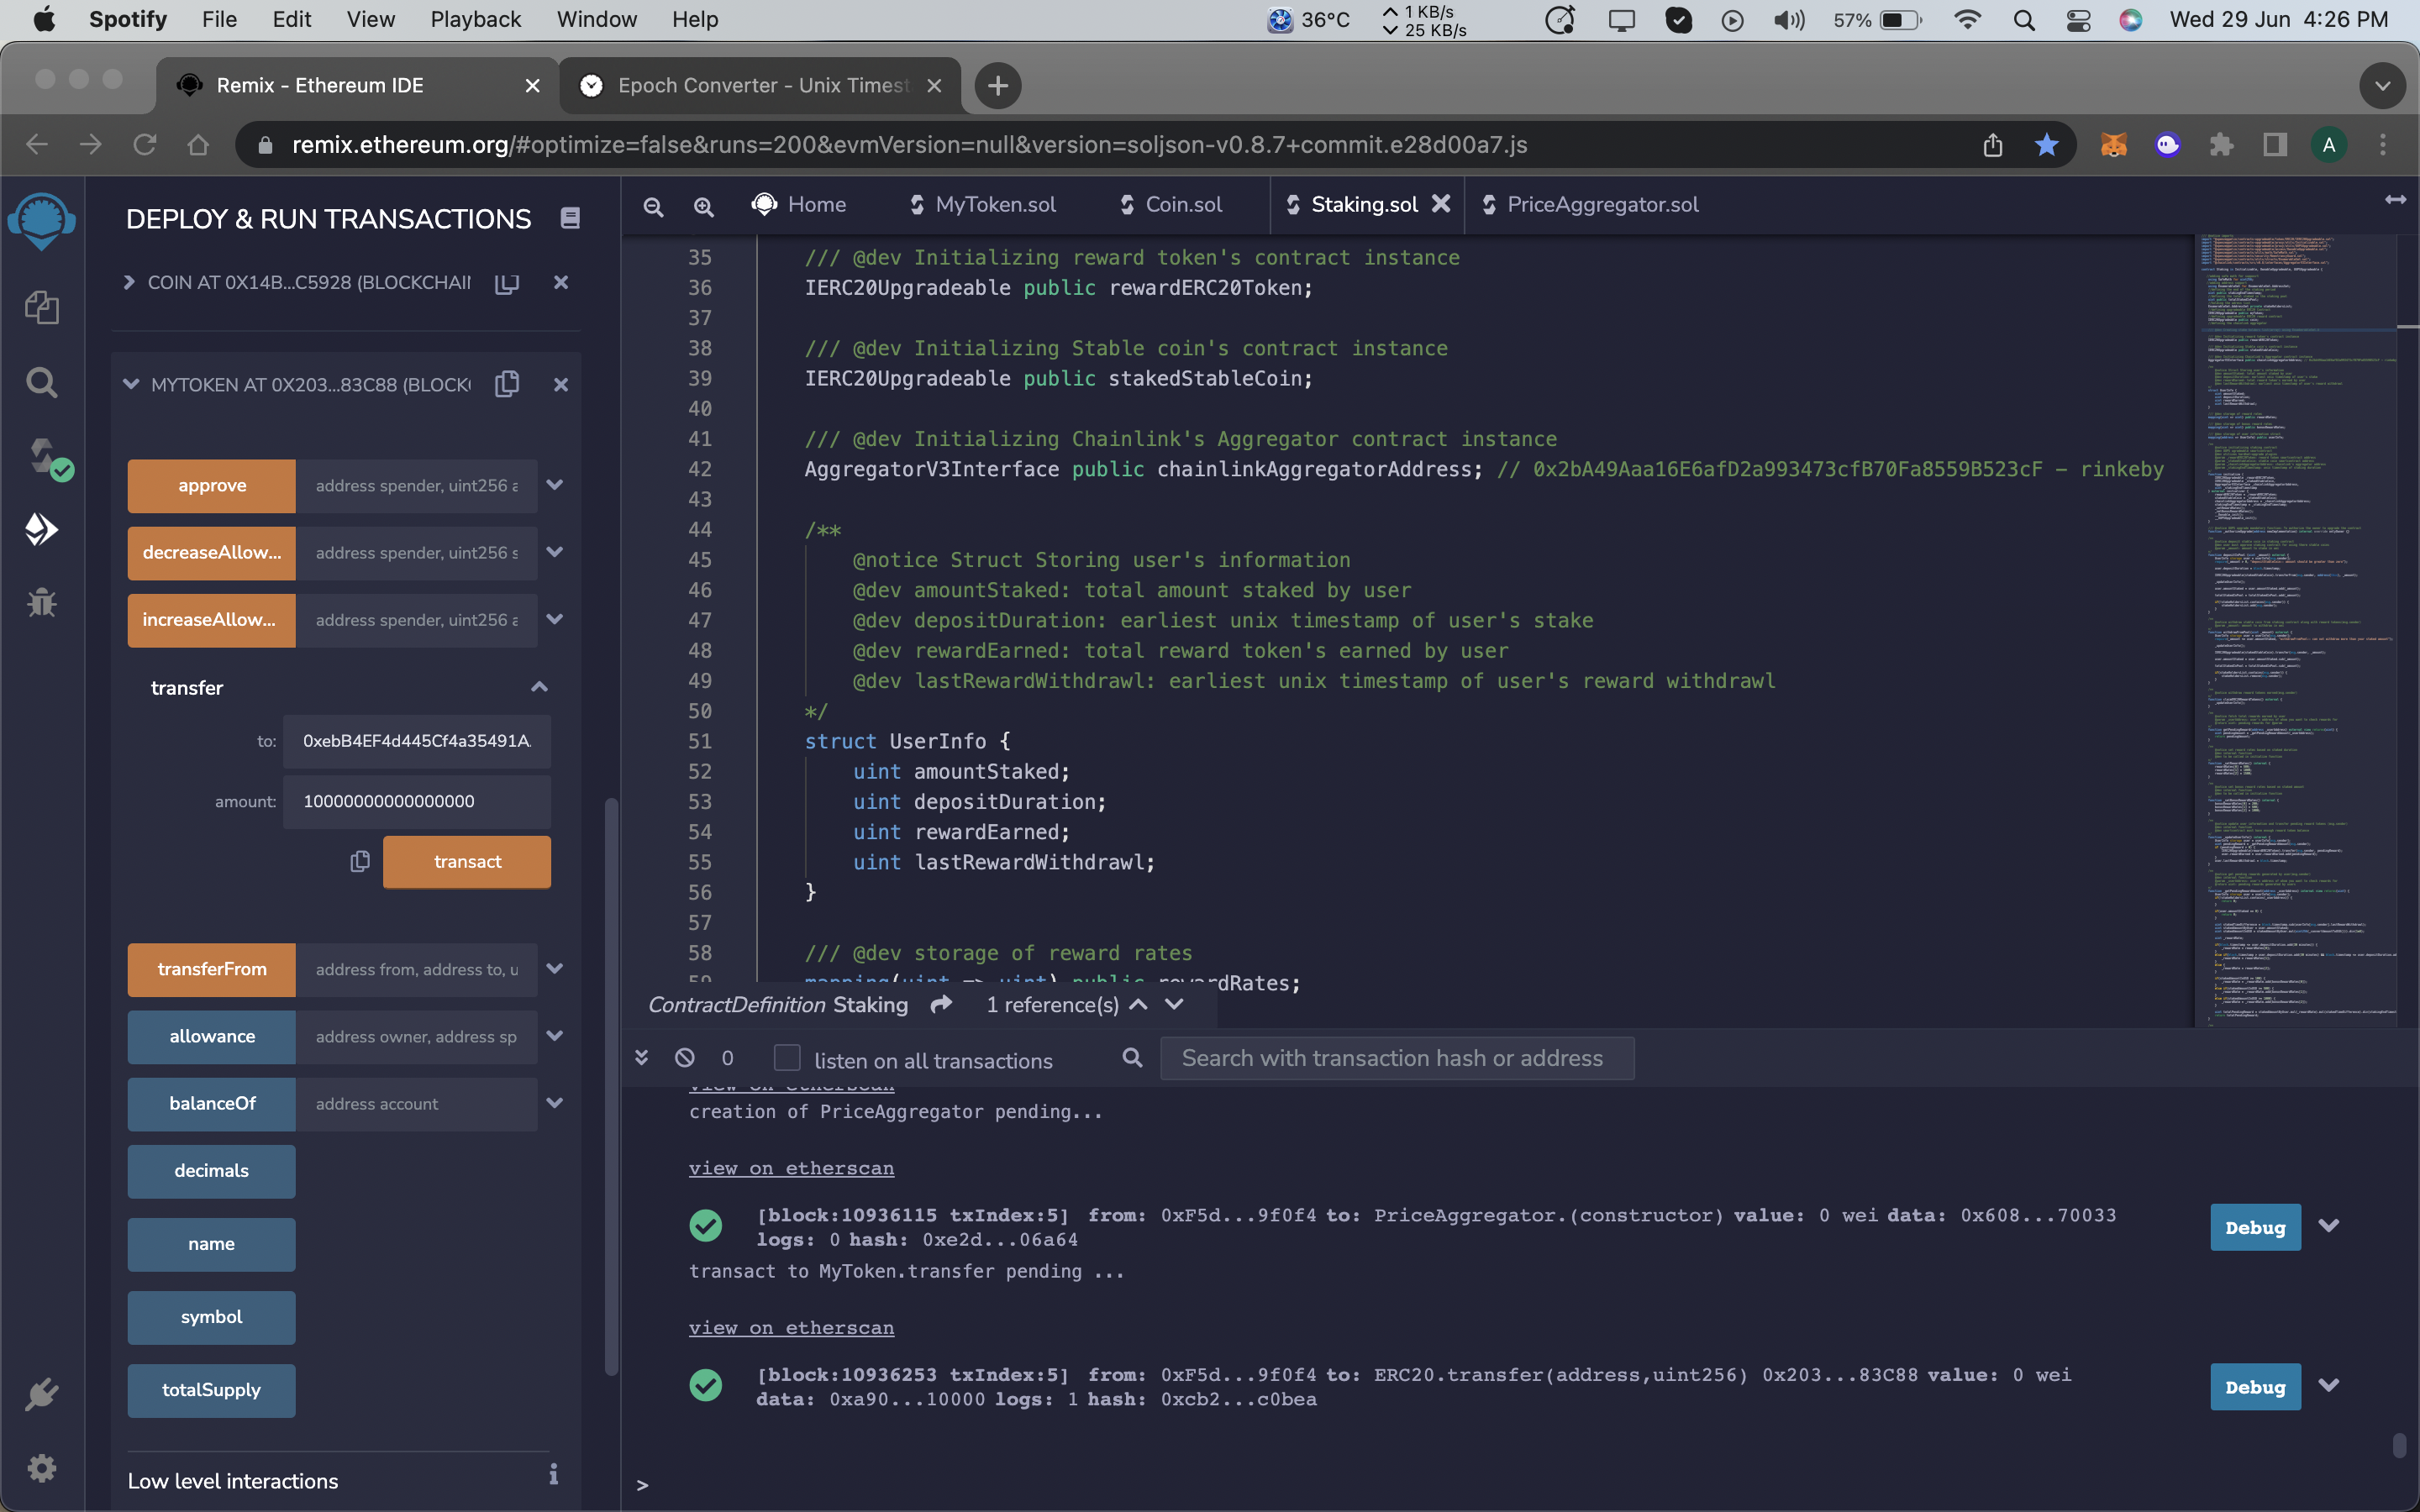Open the File Explorer sidebar icon
This screenshot has height=1512, width=2420.
pyautogui.click(x=41, y=307)
